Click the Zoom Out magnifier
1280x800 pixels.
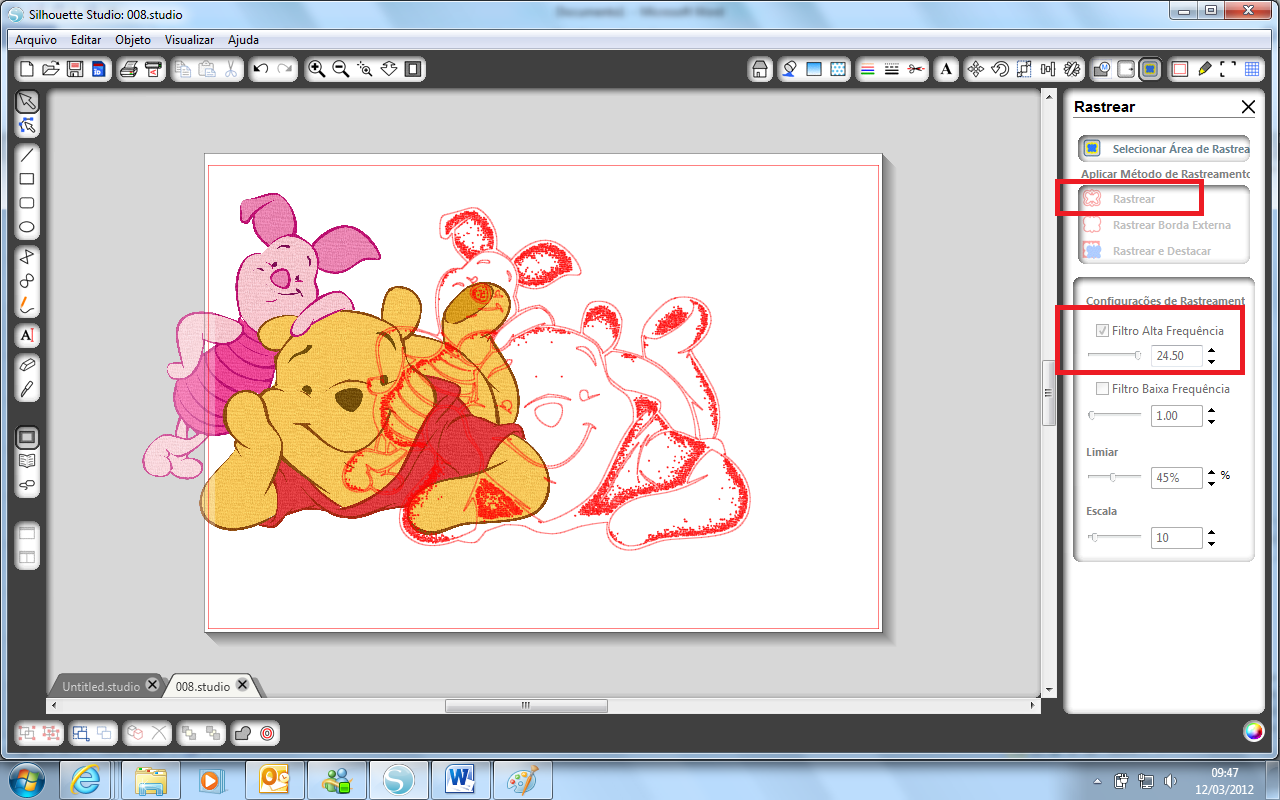pyautogui.click(x=341, y=69)
